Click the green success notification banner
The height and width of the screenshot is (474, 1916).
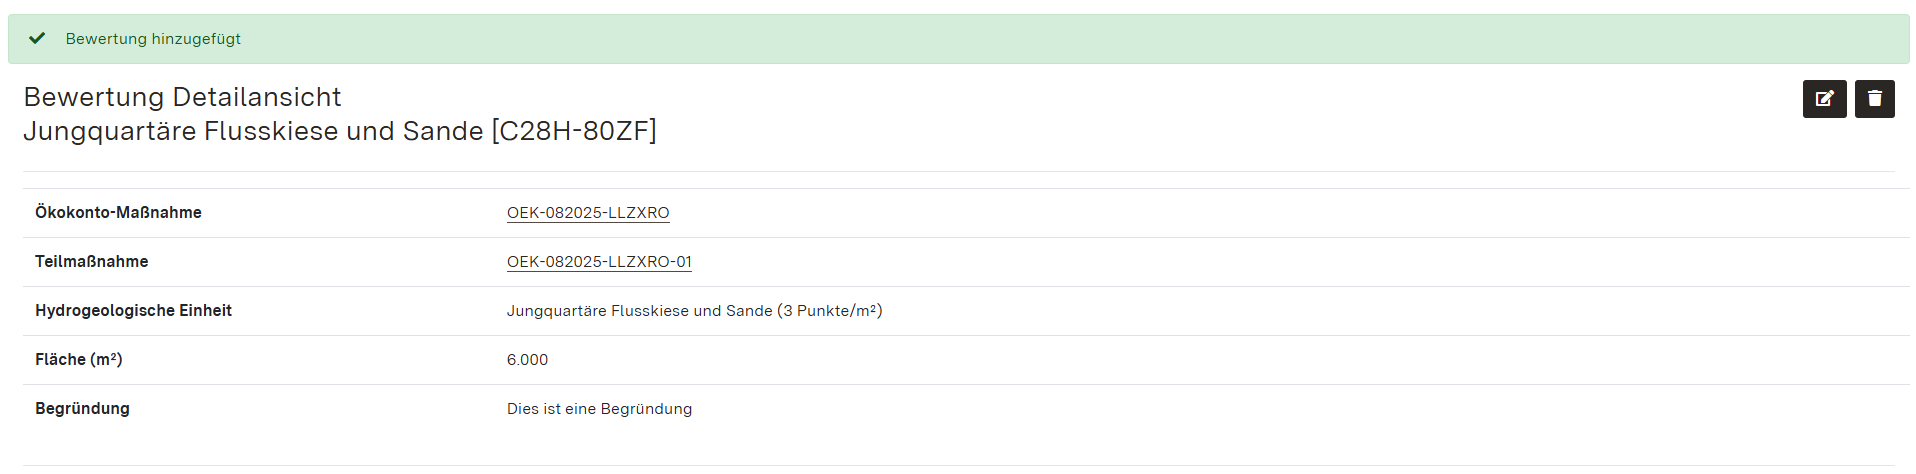(958, 39)
